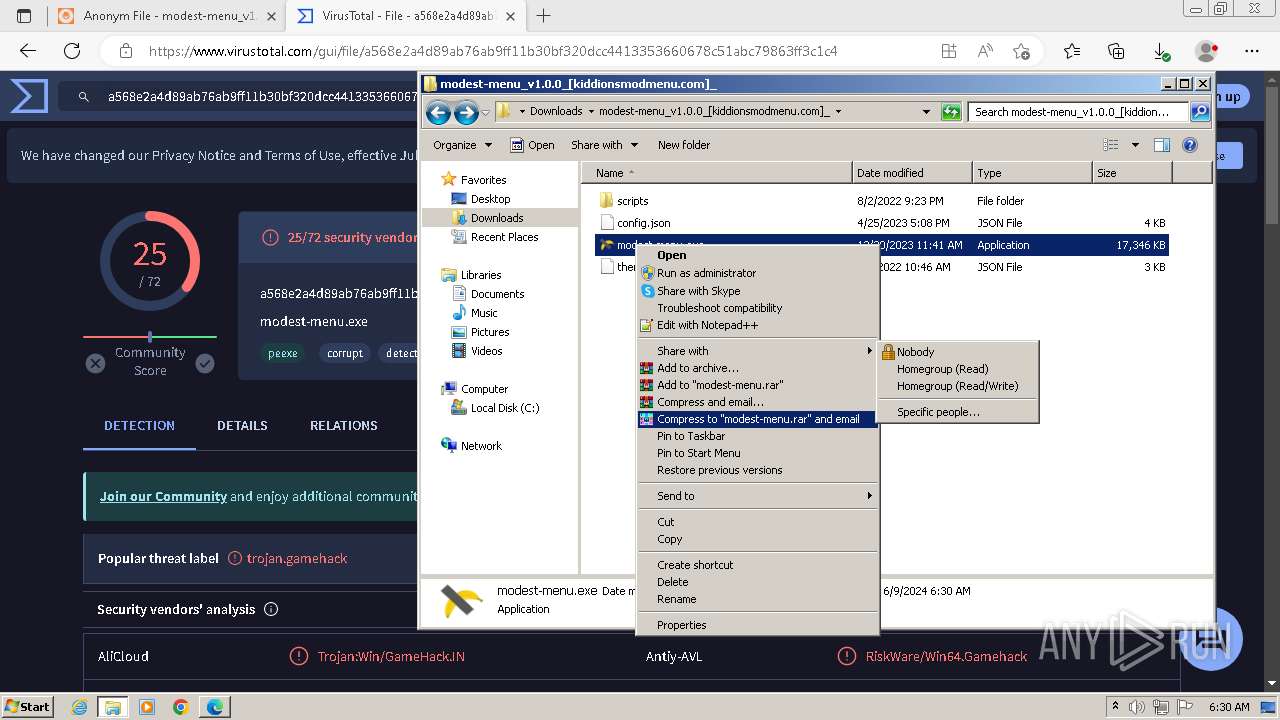Select Nobody in Share with submenu
1280x720 pixels.
click(958, 352)
